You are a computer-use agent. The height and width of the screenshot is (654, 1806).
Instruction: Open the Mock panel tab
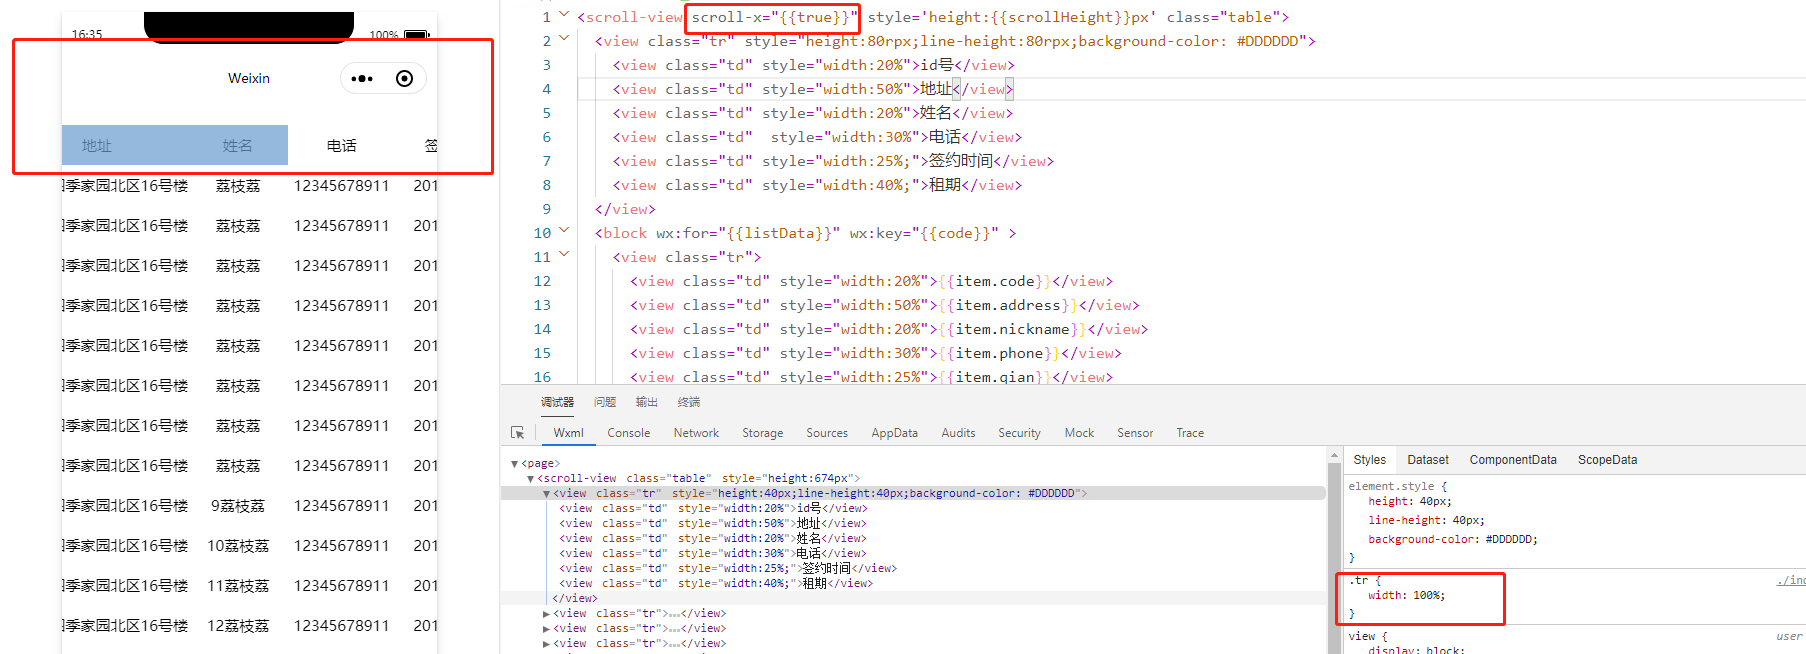point(1079,433)
